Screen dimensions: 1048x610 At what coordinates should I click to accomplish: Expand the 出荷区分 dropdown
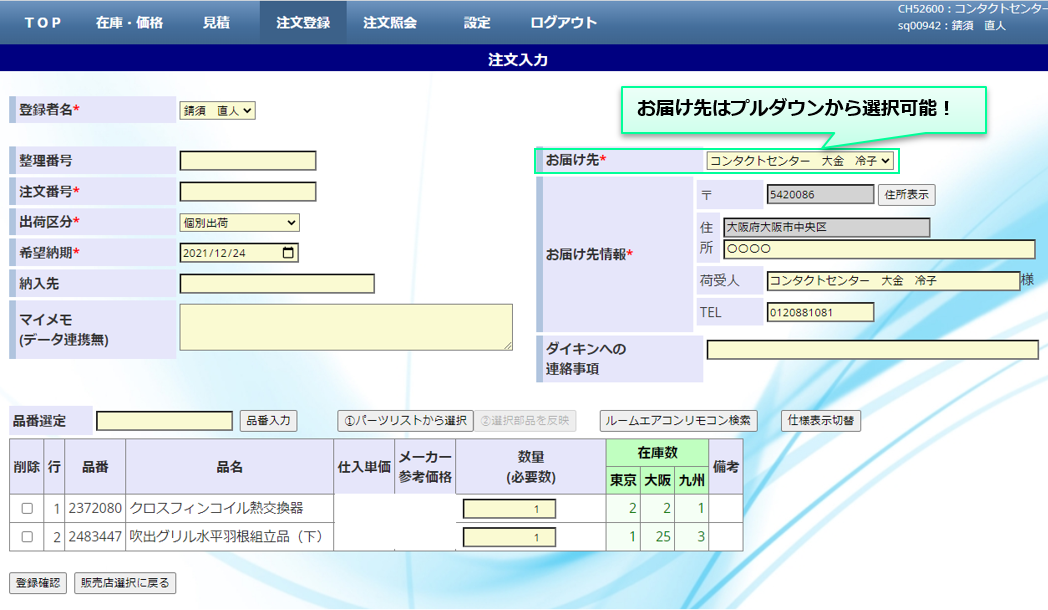(x=239, y=223)
